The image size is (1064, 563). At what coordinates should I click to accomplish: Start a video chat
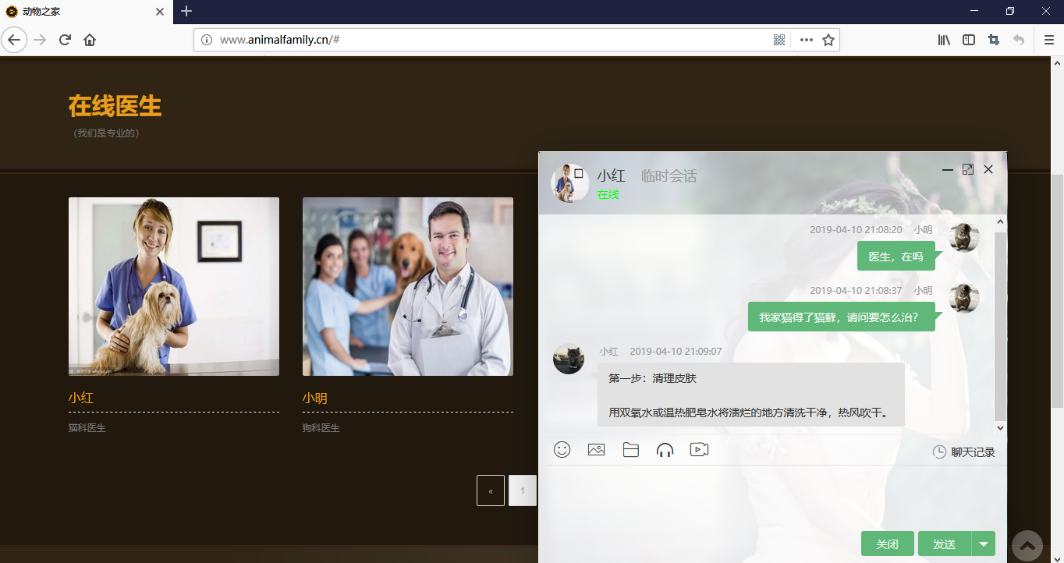click(x=699, y=450)
